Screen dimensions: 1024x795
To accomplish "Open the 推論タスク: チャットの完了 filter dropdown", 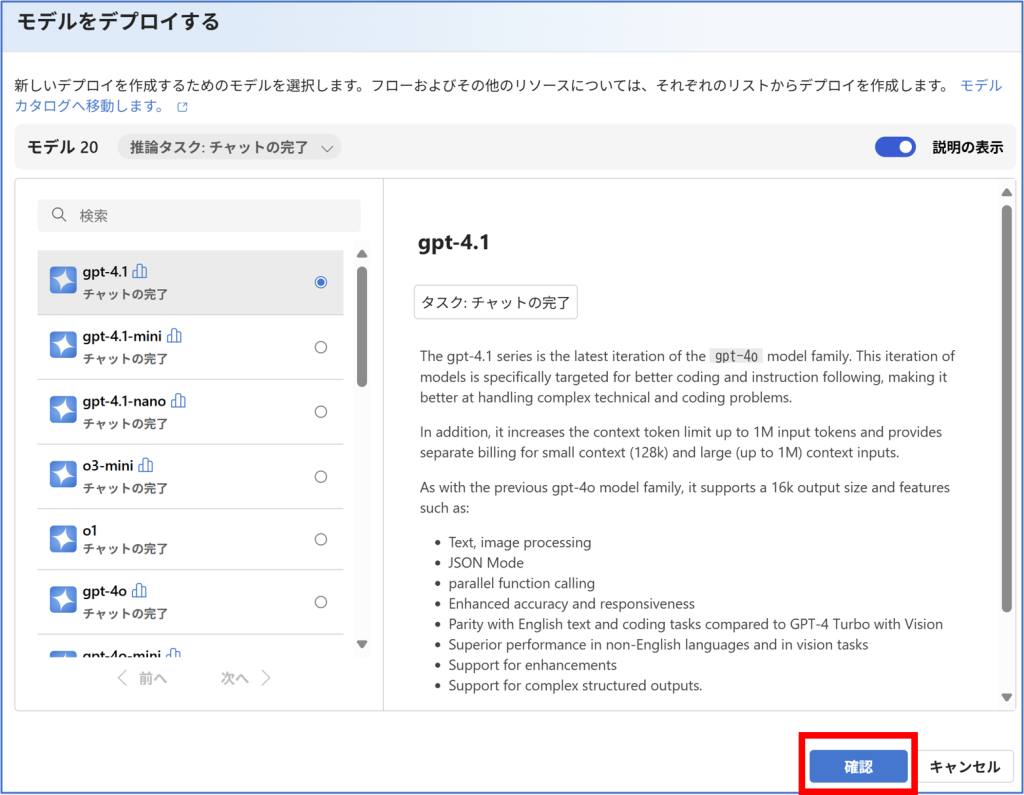I will coord(229,147).
